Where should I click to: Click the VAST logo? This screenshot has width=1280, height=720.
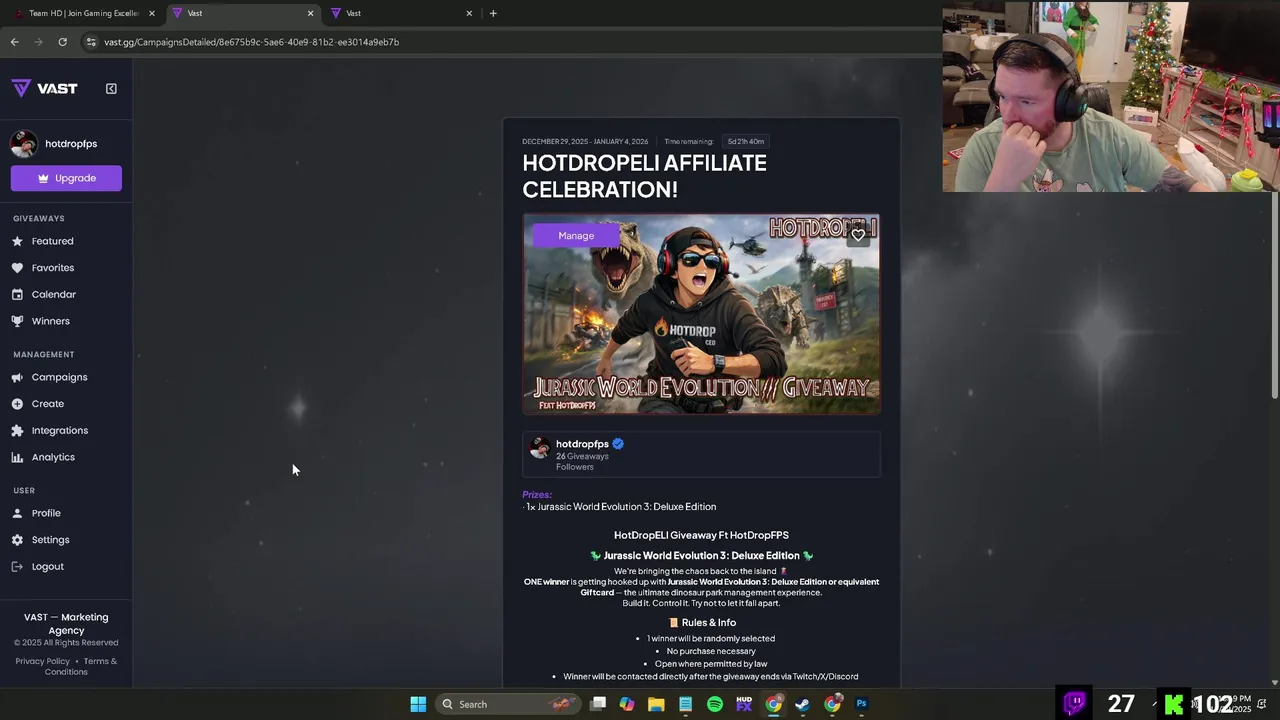tap(44, 88)
